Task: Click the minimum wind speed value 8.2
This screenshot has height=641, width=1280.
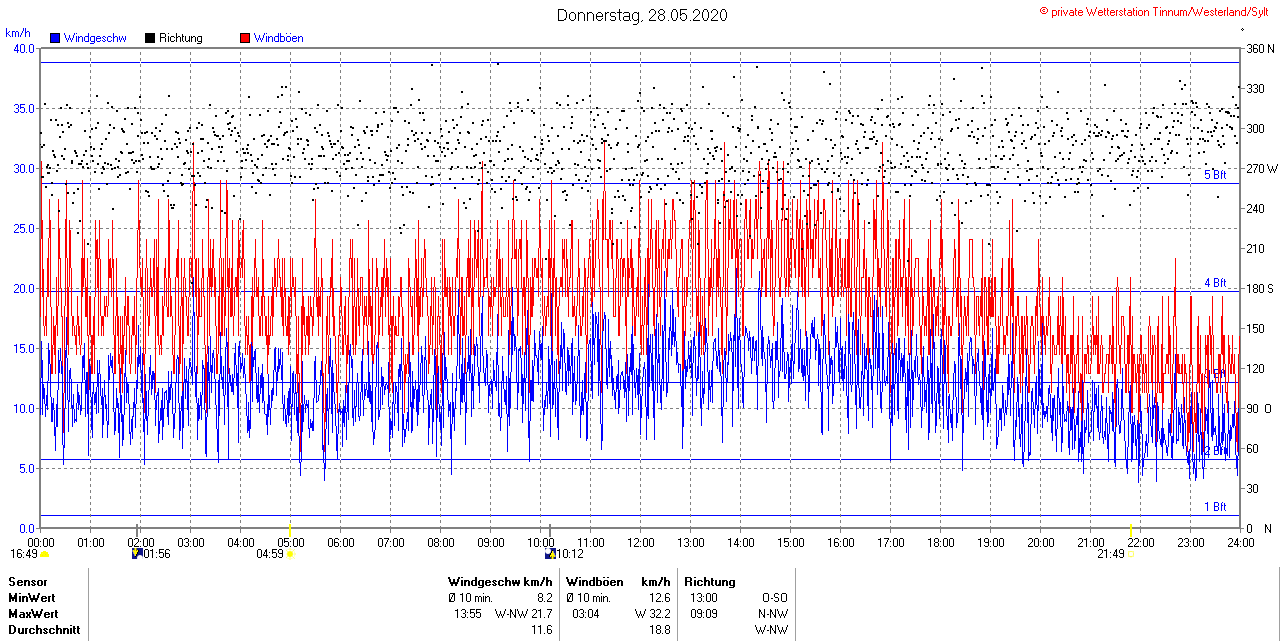Action: click(x=545, y=597)
